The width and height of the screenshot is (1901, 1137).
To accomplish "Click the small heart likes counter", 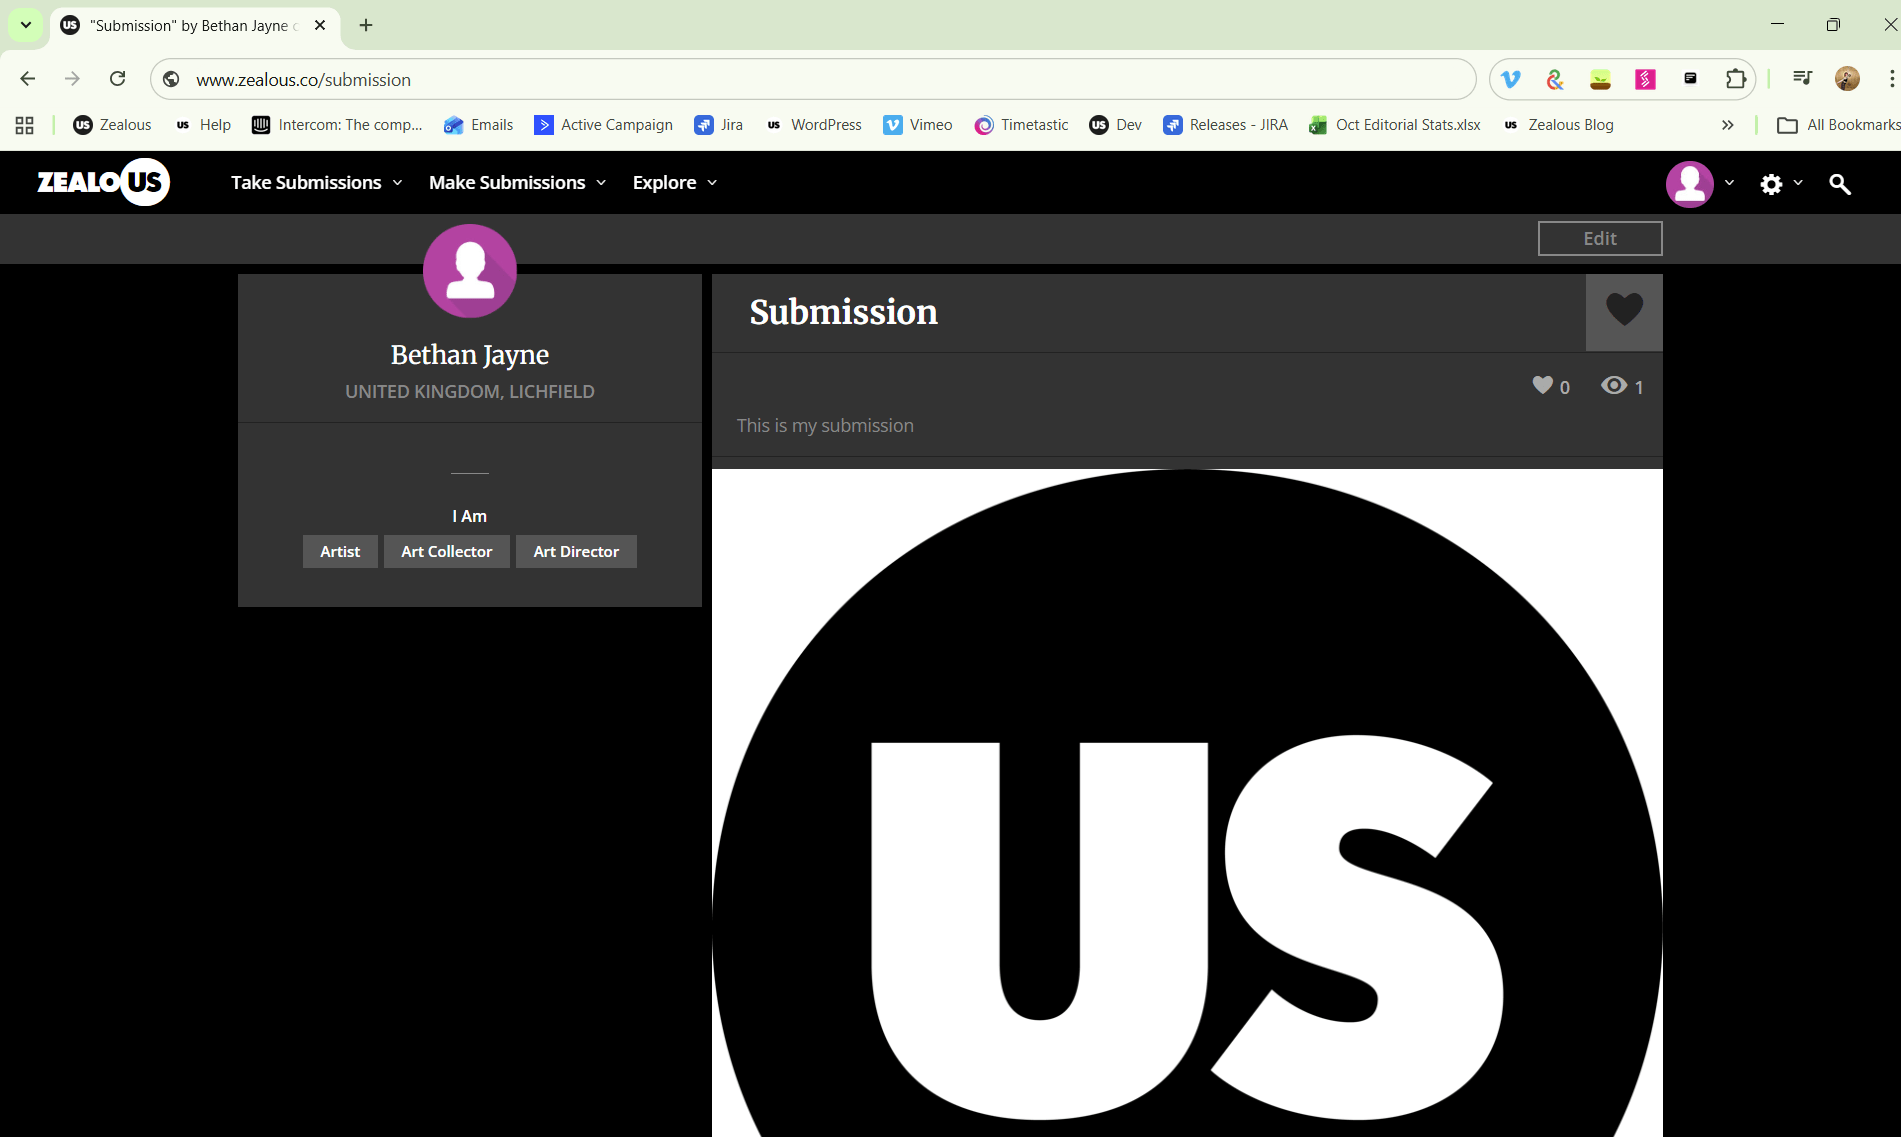I will 1550,386.
